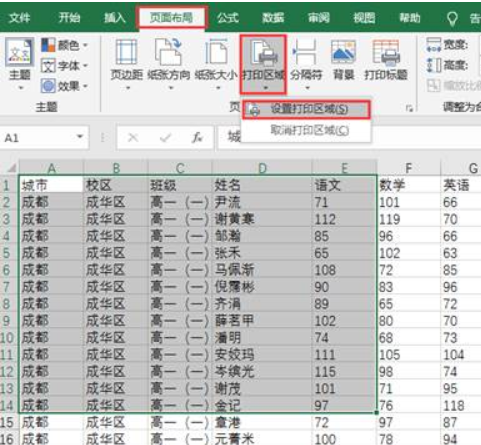The width and height of the screenshot is (481, 445).
Task: Open the Page Setup dialog launcher
Action: [x=409, y=108]
